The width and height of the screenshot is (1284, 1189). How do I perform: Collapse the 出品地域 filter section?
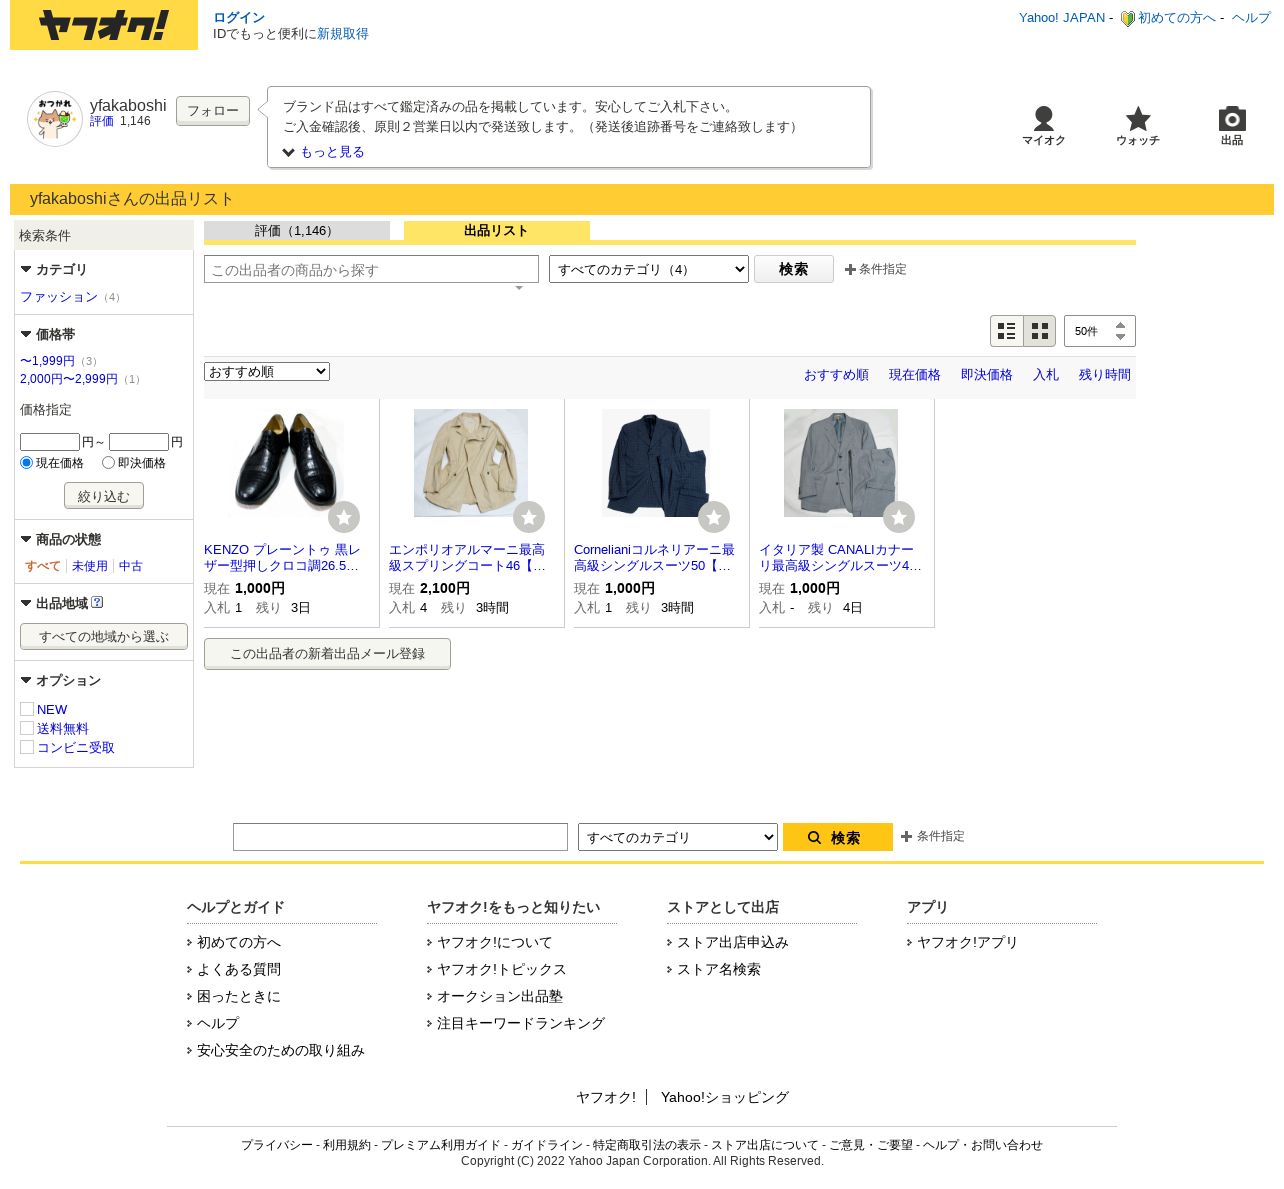point(26,604)
